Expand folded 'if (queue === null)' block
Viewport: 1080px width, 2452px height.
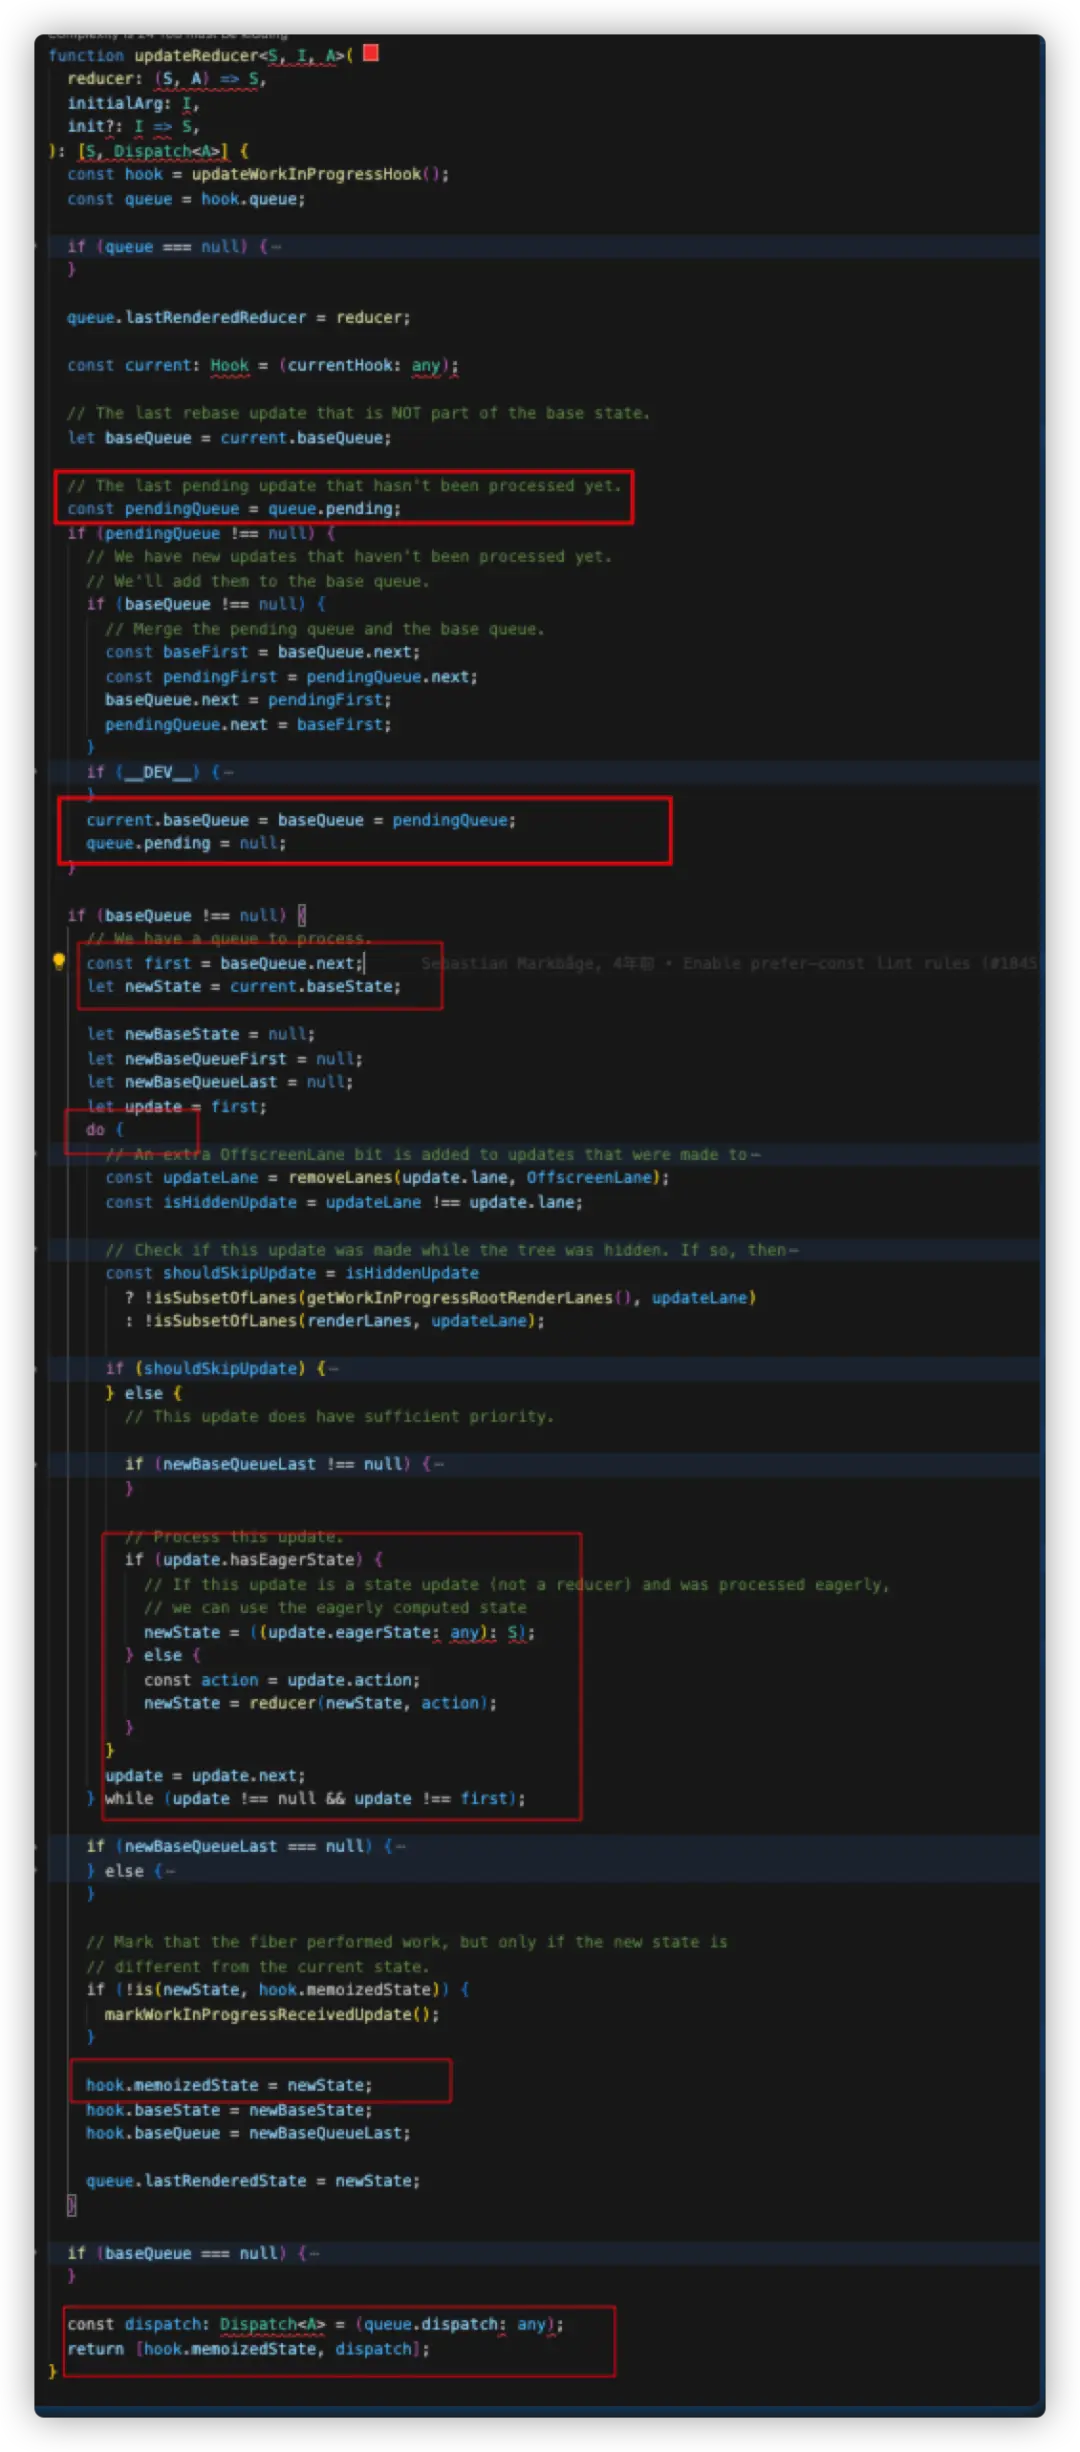[x=276, y=247]
